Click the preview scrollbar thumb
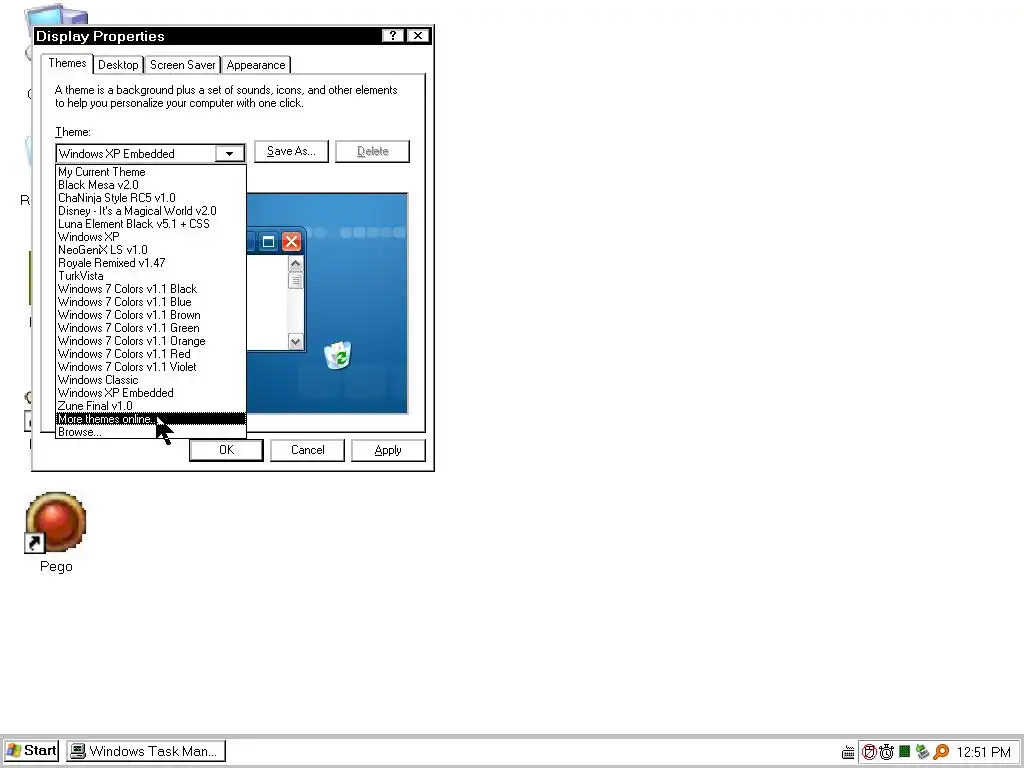 click(295, 281)
